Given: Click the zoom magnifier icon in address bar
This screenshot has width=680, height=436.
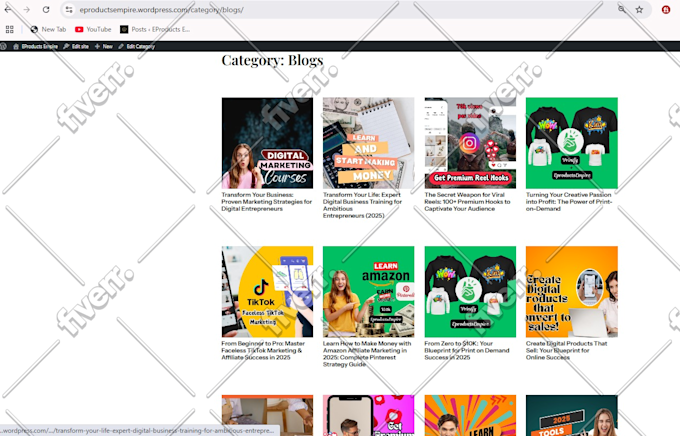Looking at the screenshot, I should (622, 9).
